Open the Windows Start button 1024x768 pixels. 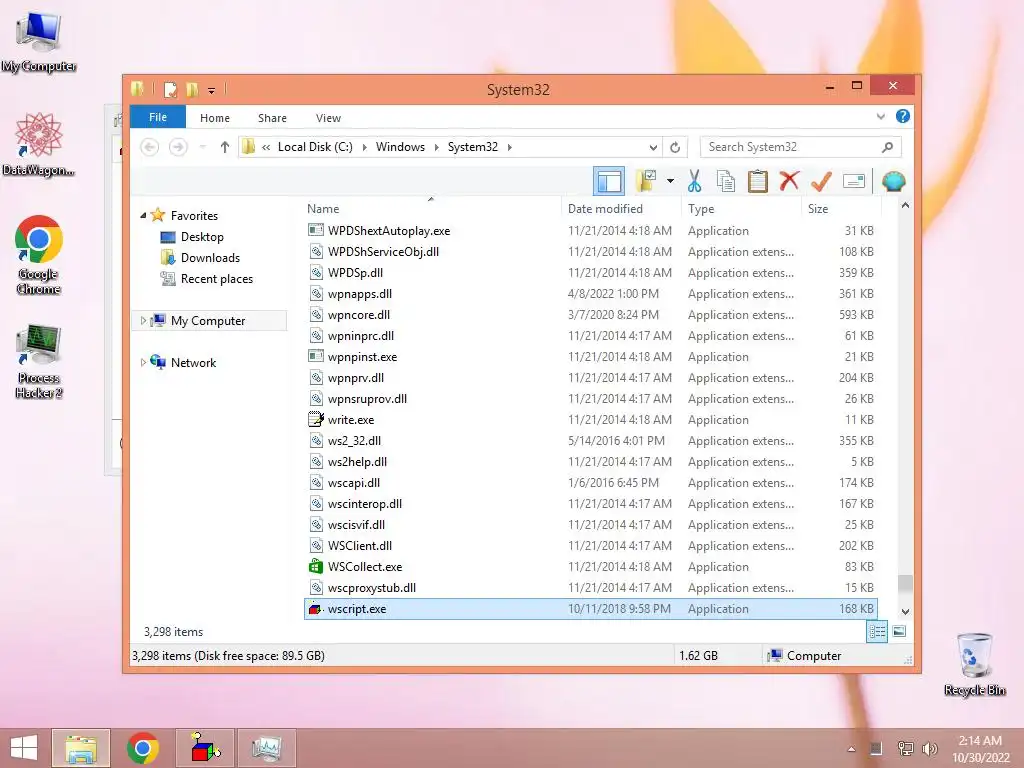[x=24, y=748]
